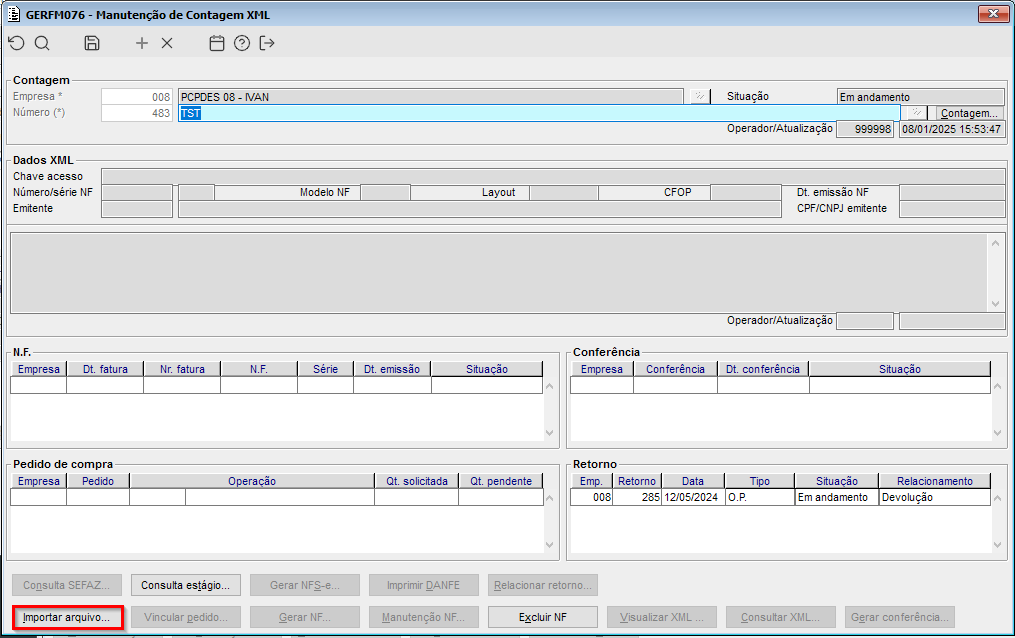Exit the form using the door-arrow icon
Screen dimensions: 1015x638
click(267, 43)
